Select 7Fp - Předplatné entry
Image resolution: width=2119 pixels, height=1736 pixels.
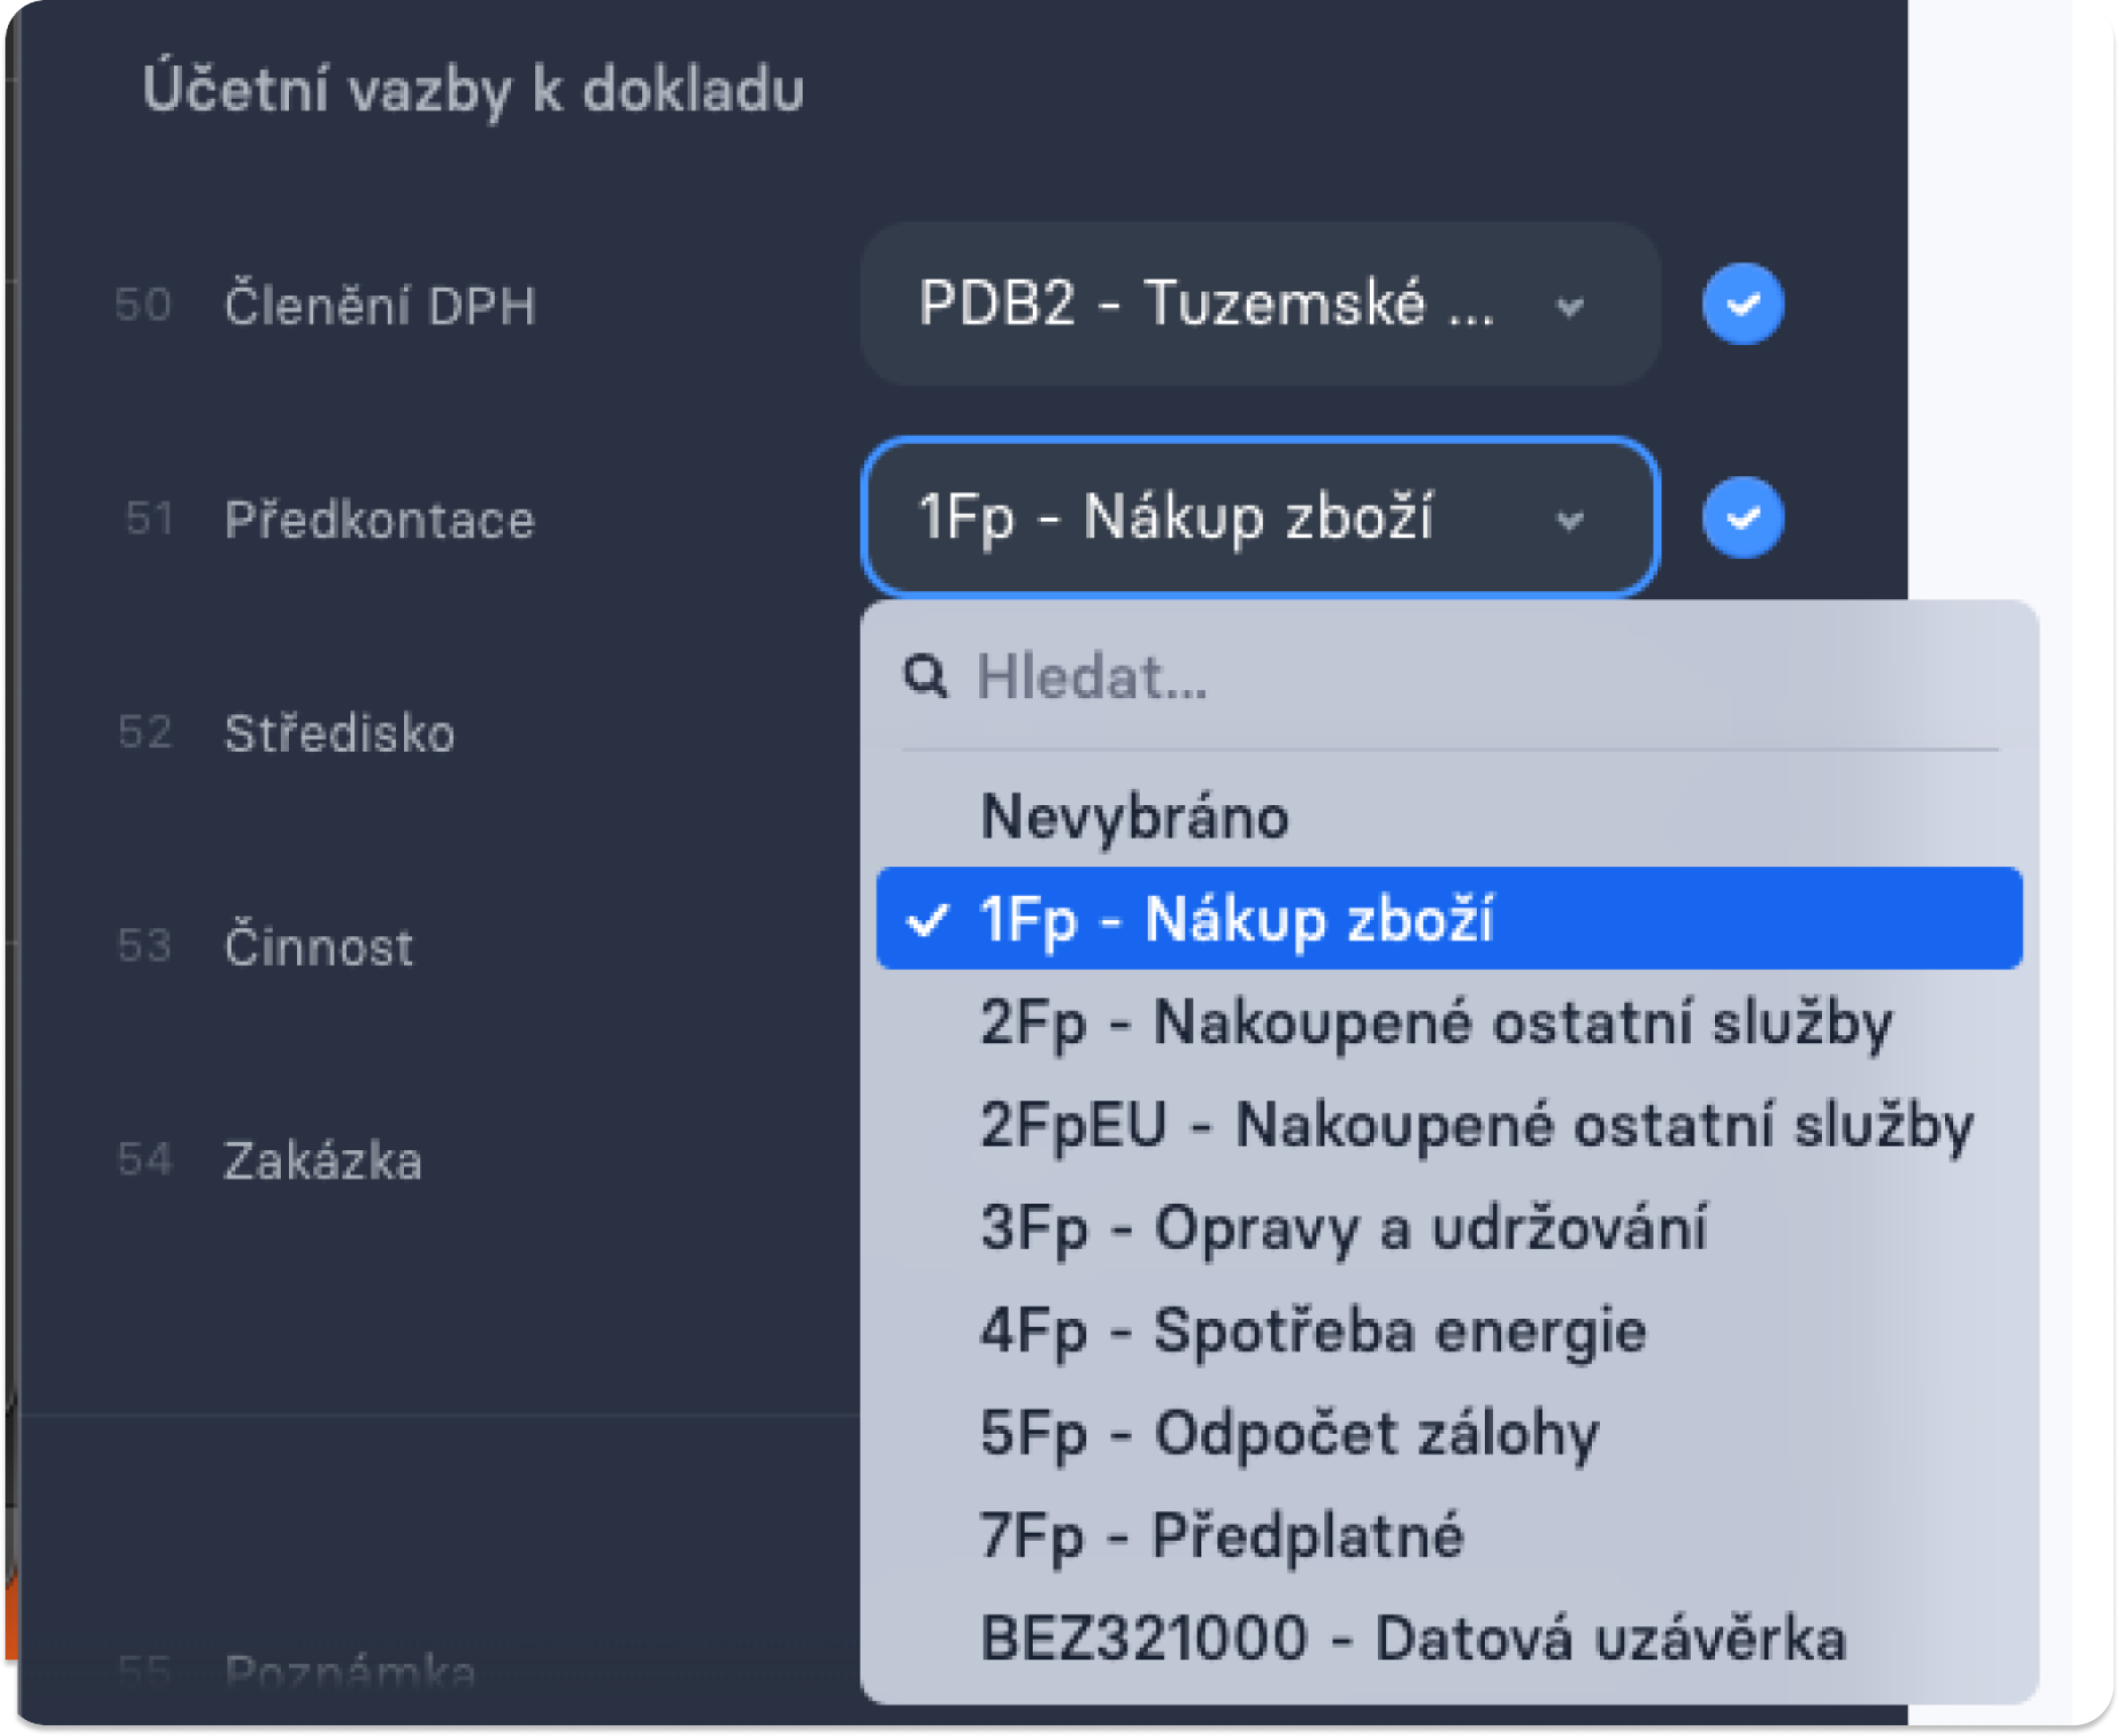click(1450, 1536)
